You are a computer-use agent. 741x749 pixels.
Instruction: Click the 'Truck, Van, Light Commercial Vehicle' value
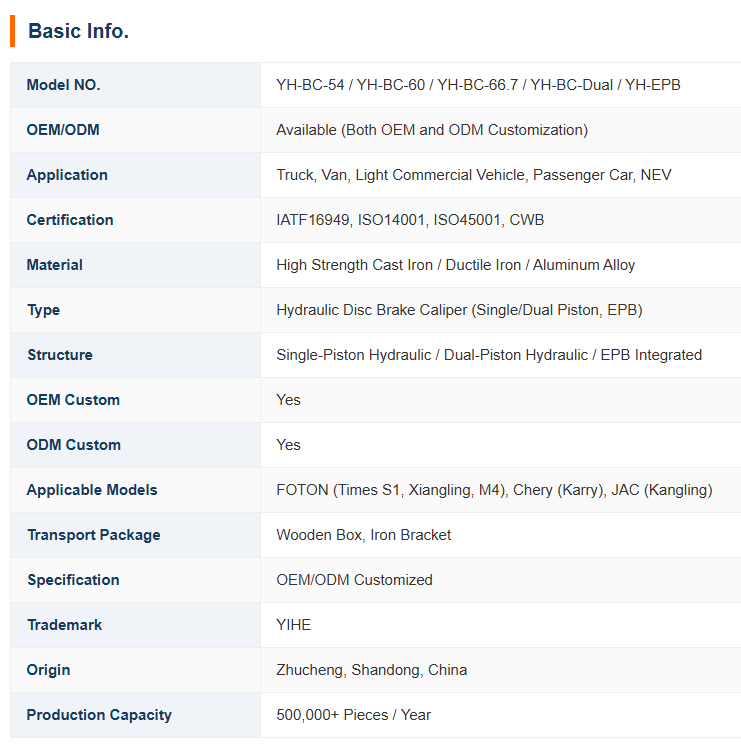pos(474,175)
